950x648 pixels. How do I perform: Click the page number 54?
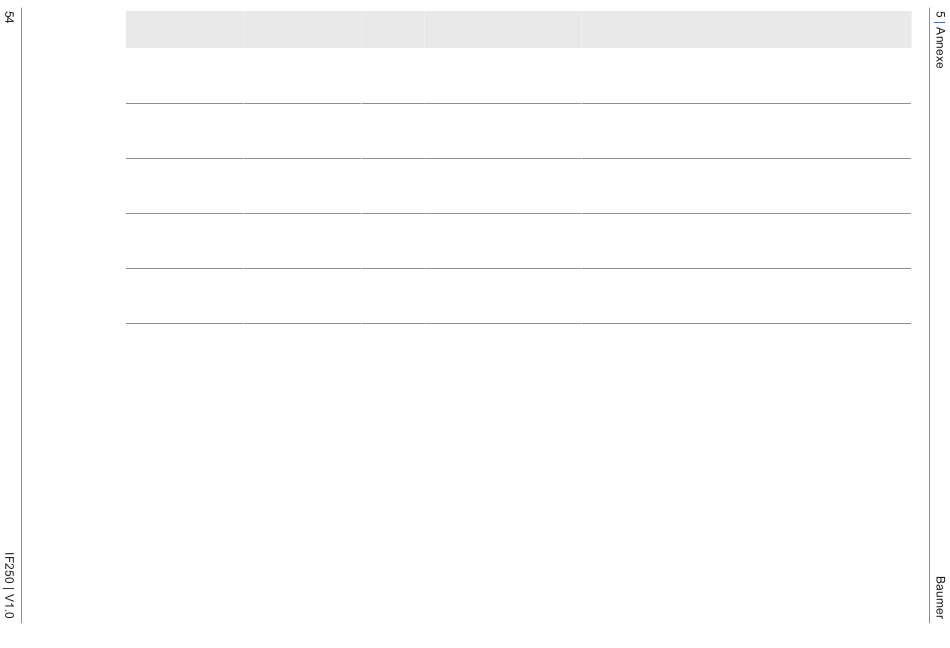pyautogui.click(x=8, y=18)
